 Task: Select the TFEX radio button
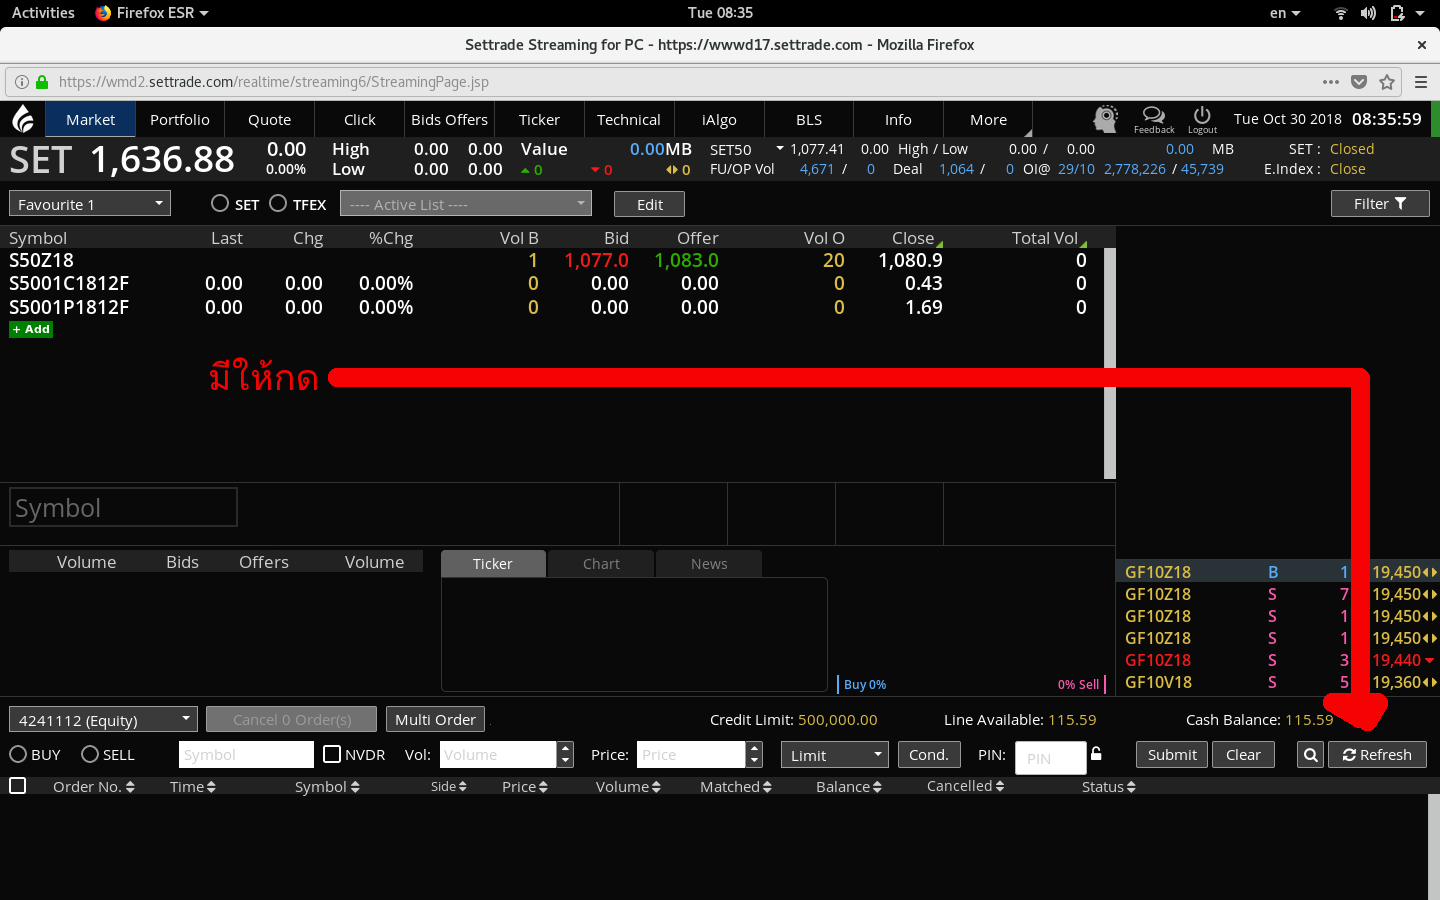coord(278,203)
